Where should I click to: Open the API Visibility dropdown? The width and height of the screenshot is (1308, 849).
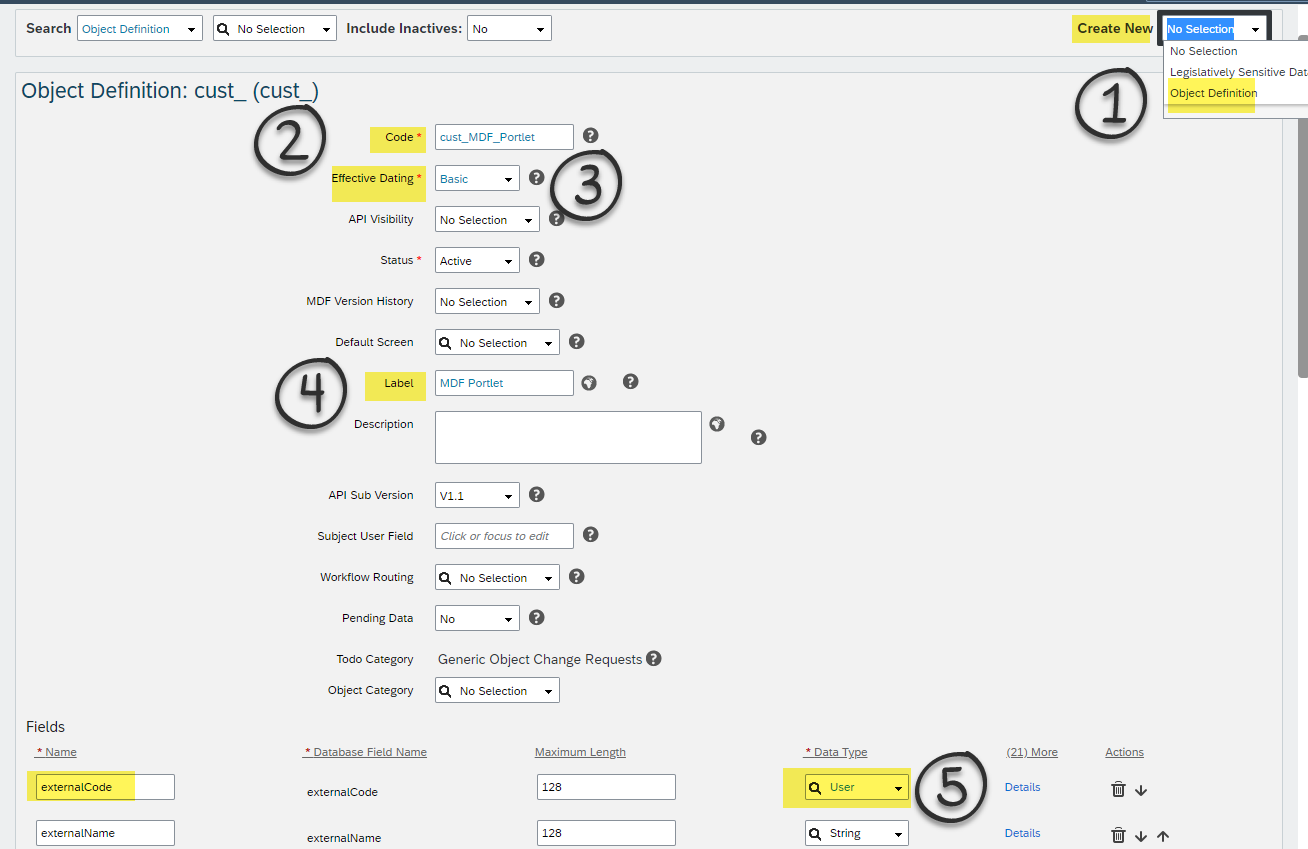coord(487,220)
